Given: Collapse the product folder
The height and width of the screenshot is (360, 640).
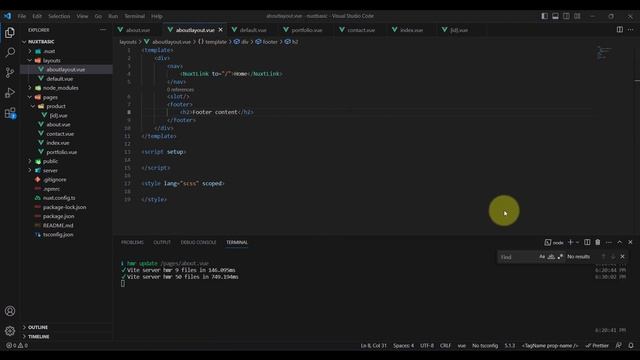Looking at the screenshot, I should (x=33, y=106).
